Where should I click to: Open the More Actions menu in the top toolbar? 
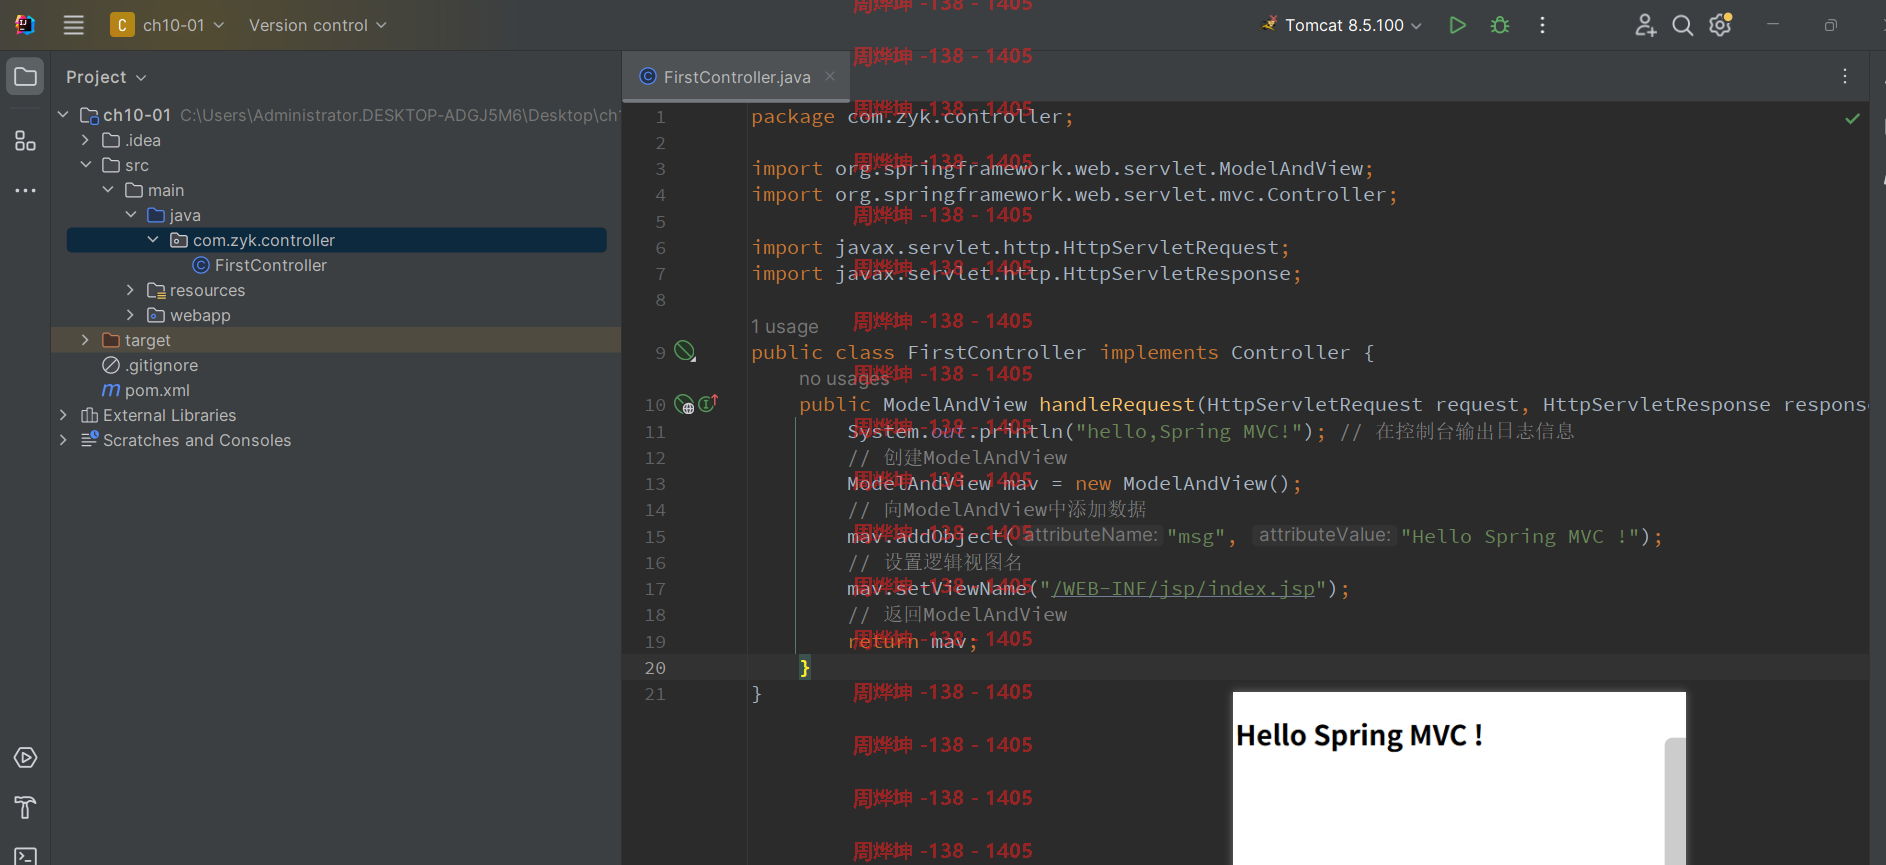[x=1542, y=25]
